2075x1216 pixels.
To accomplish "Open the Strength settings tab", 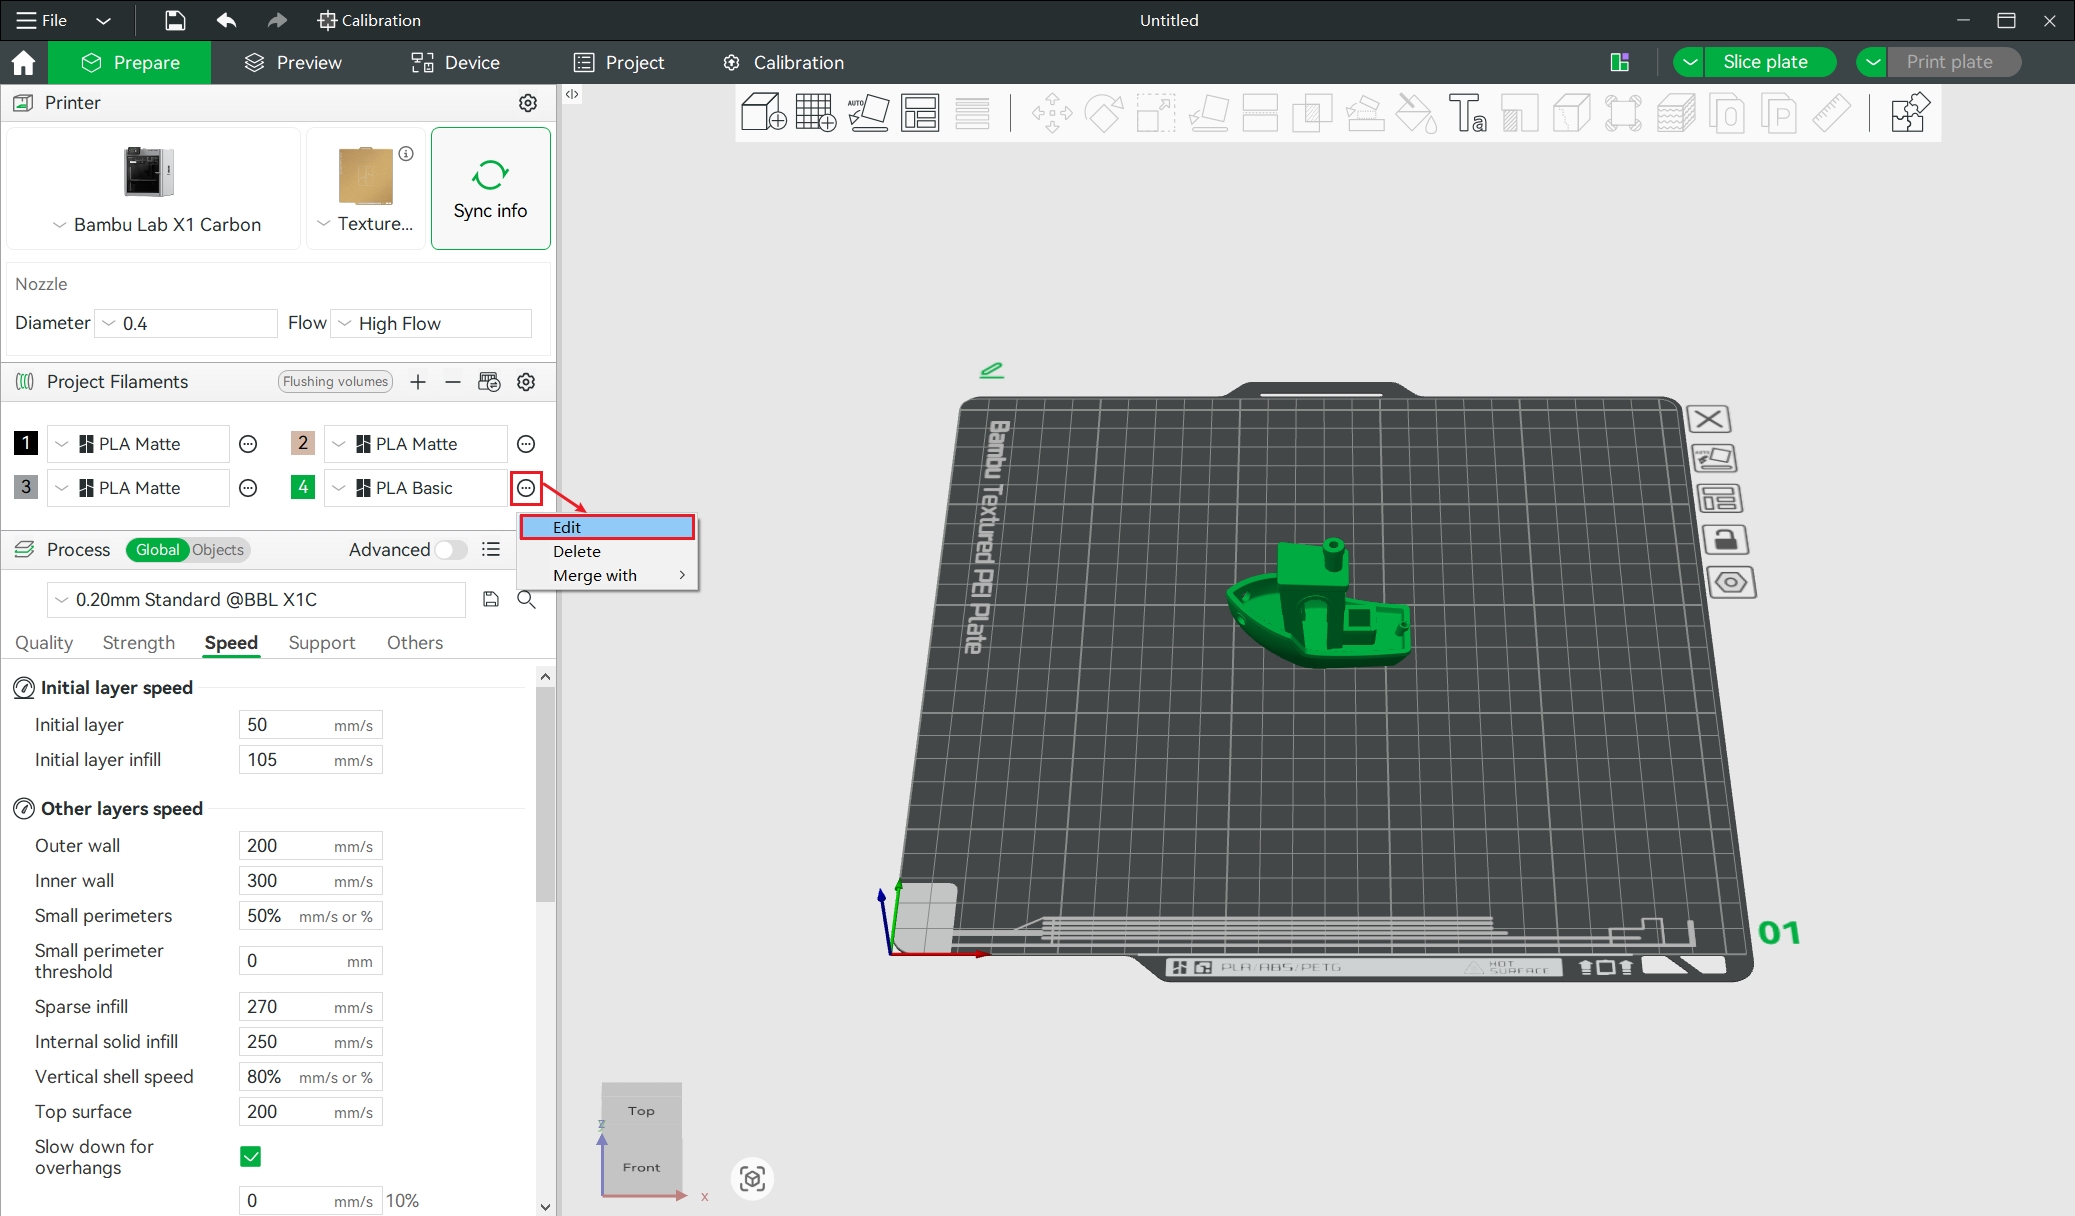I will (x=139, y=642).
